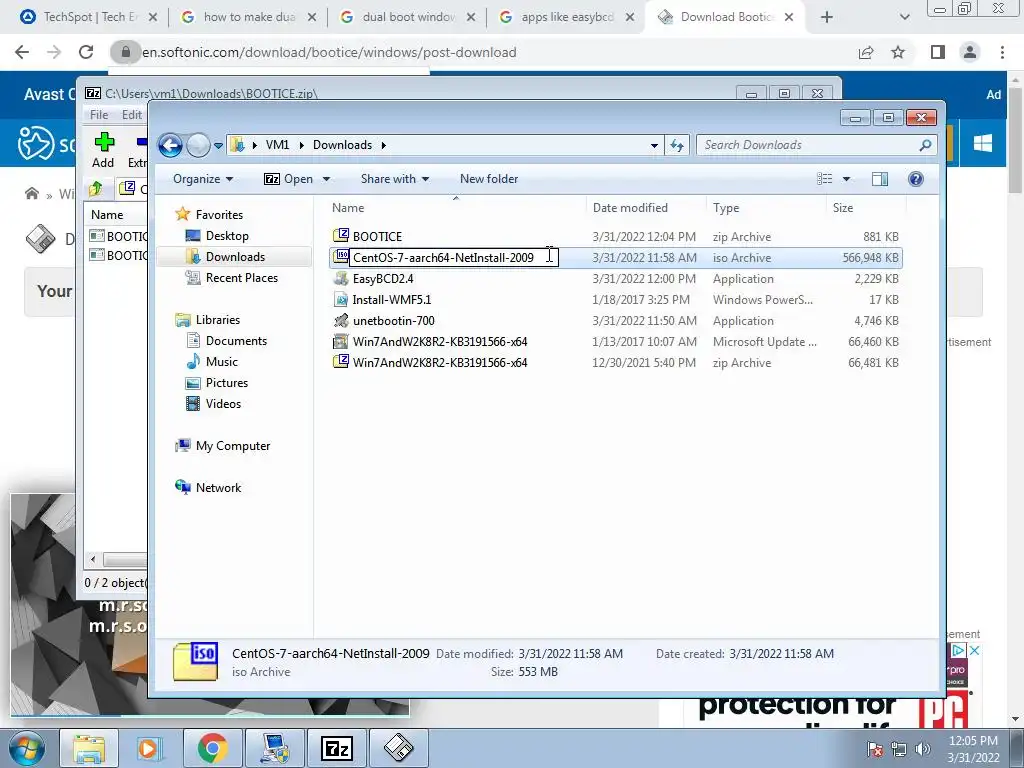Bookmark this page with the star icon

coord(898,52)
